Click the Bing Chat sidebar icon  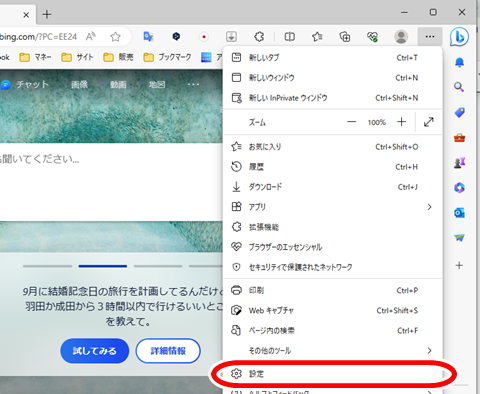pos(459,37)
